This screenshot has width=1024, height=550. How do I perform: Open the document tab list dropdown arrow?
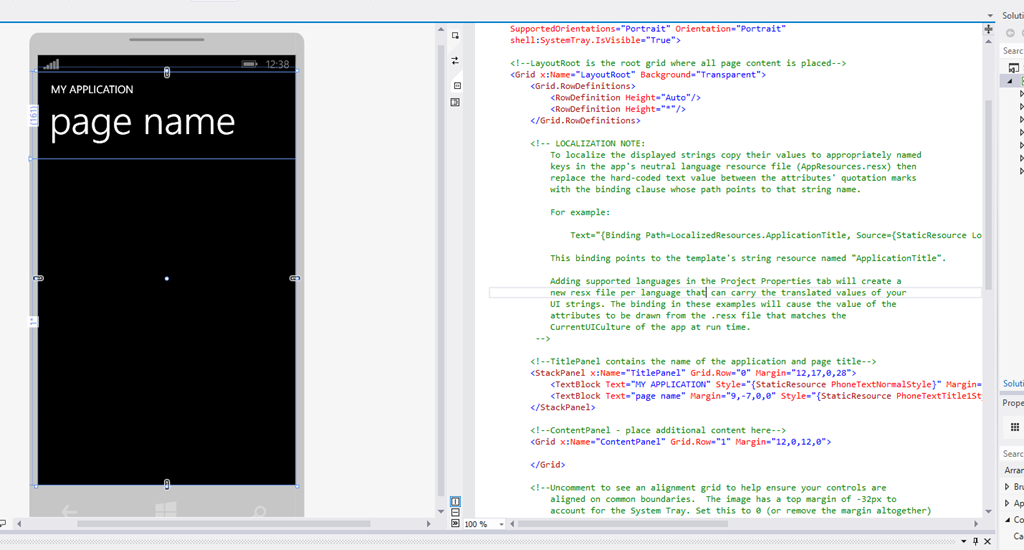tap(990, 16)
